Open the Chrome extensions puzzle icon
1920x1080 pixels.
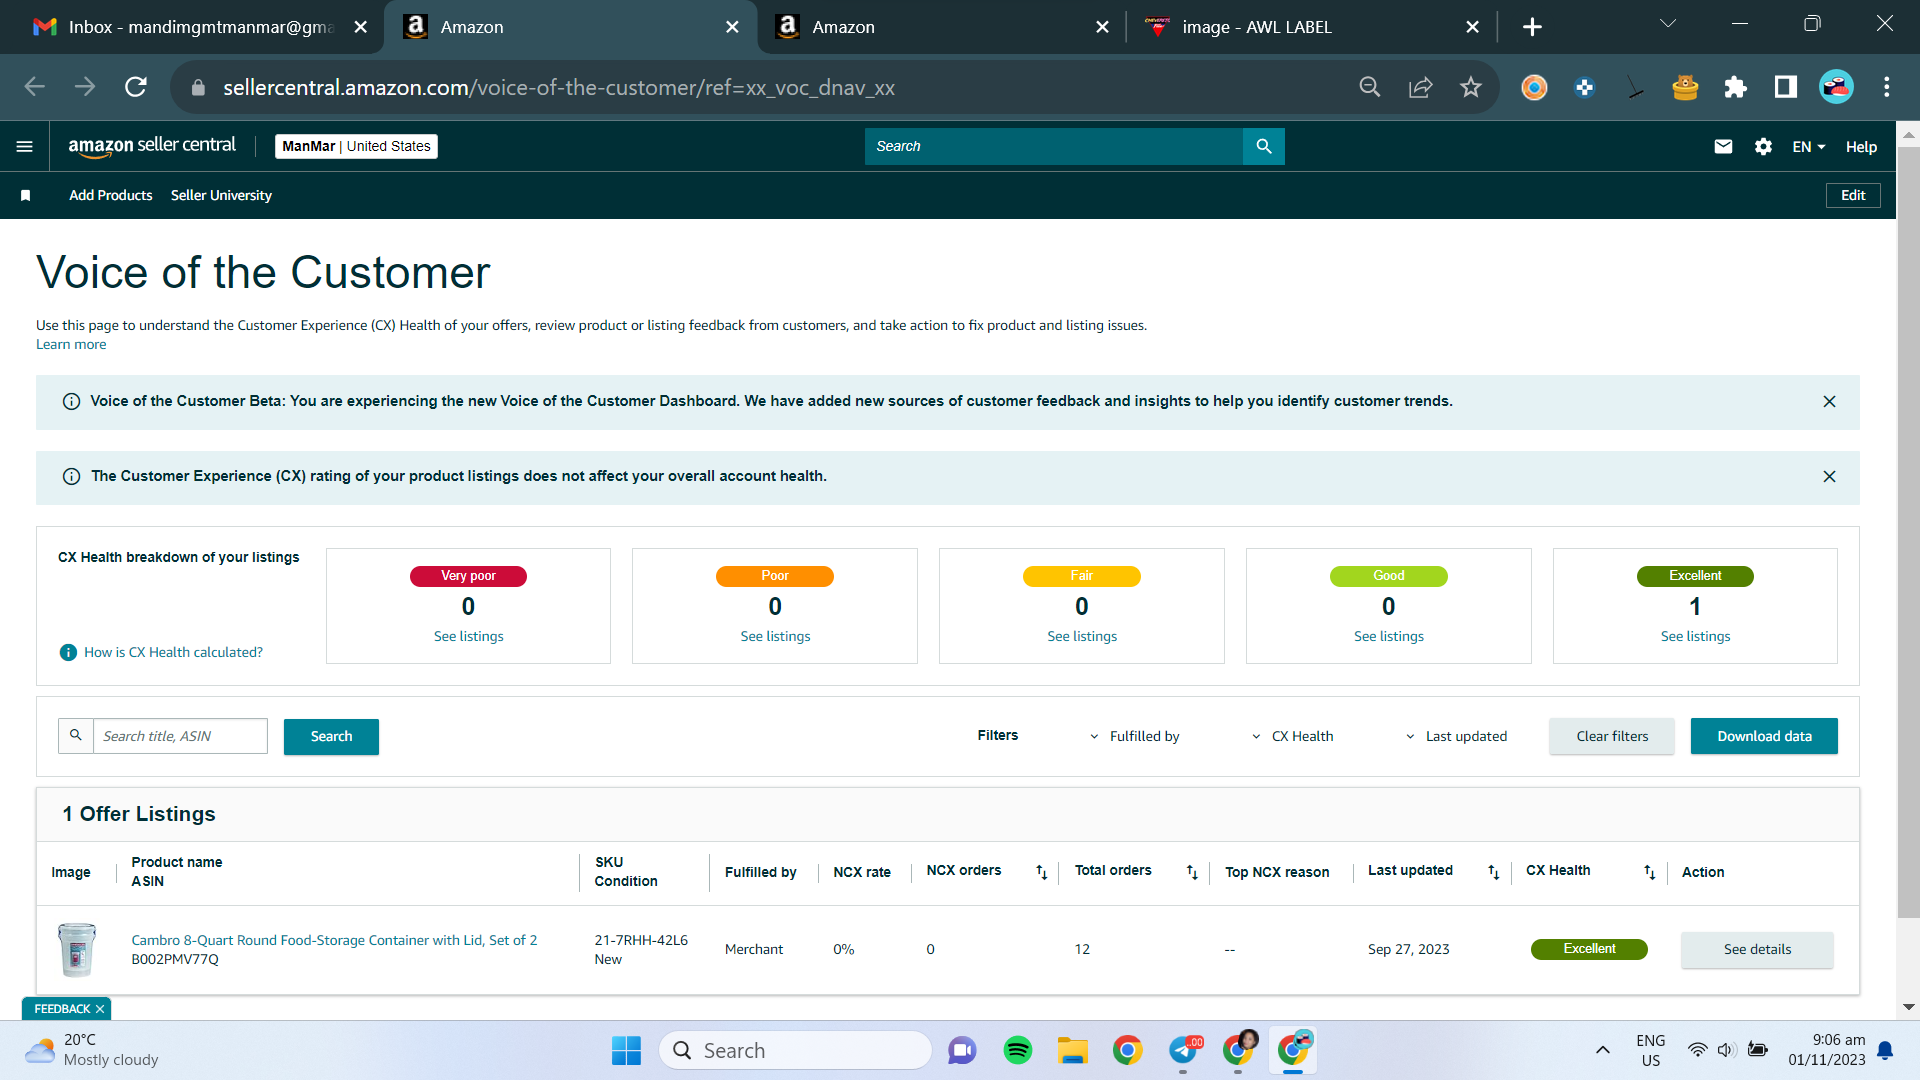[1735, 87]
